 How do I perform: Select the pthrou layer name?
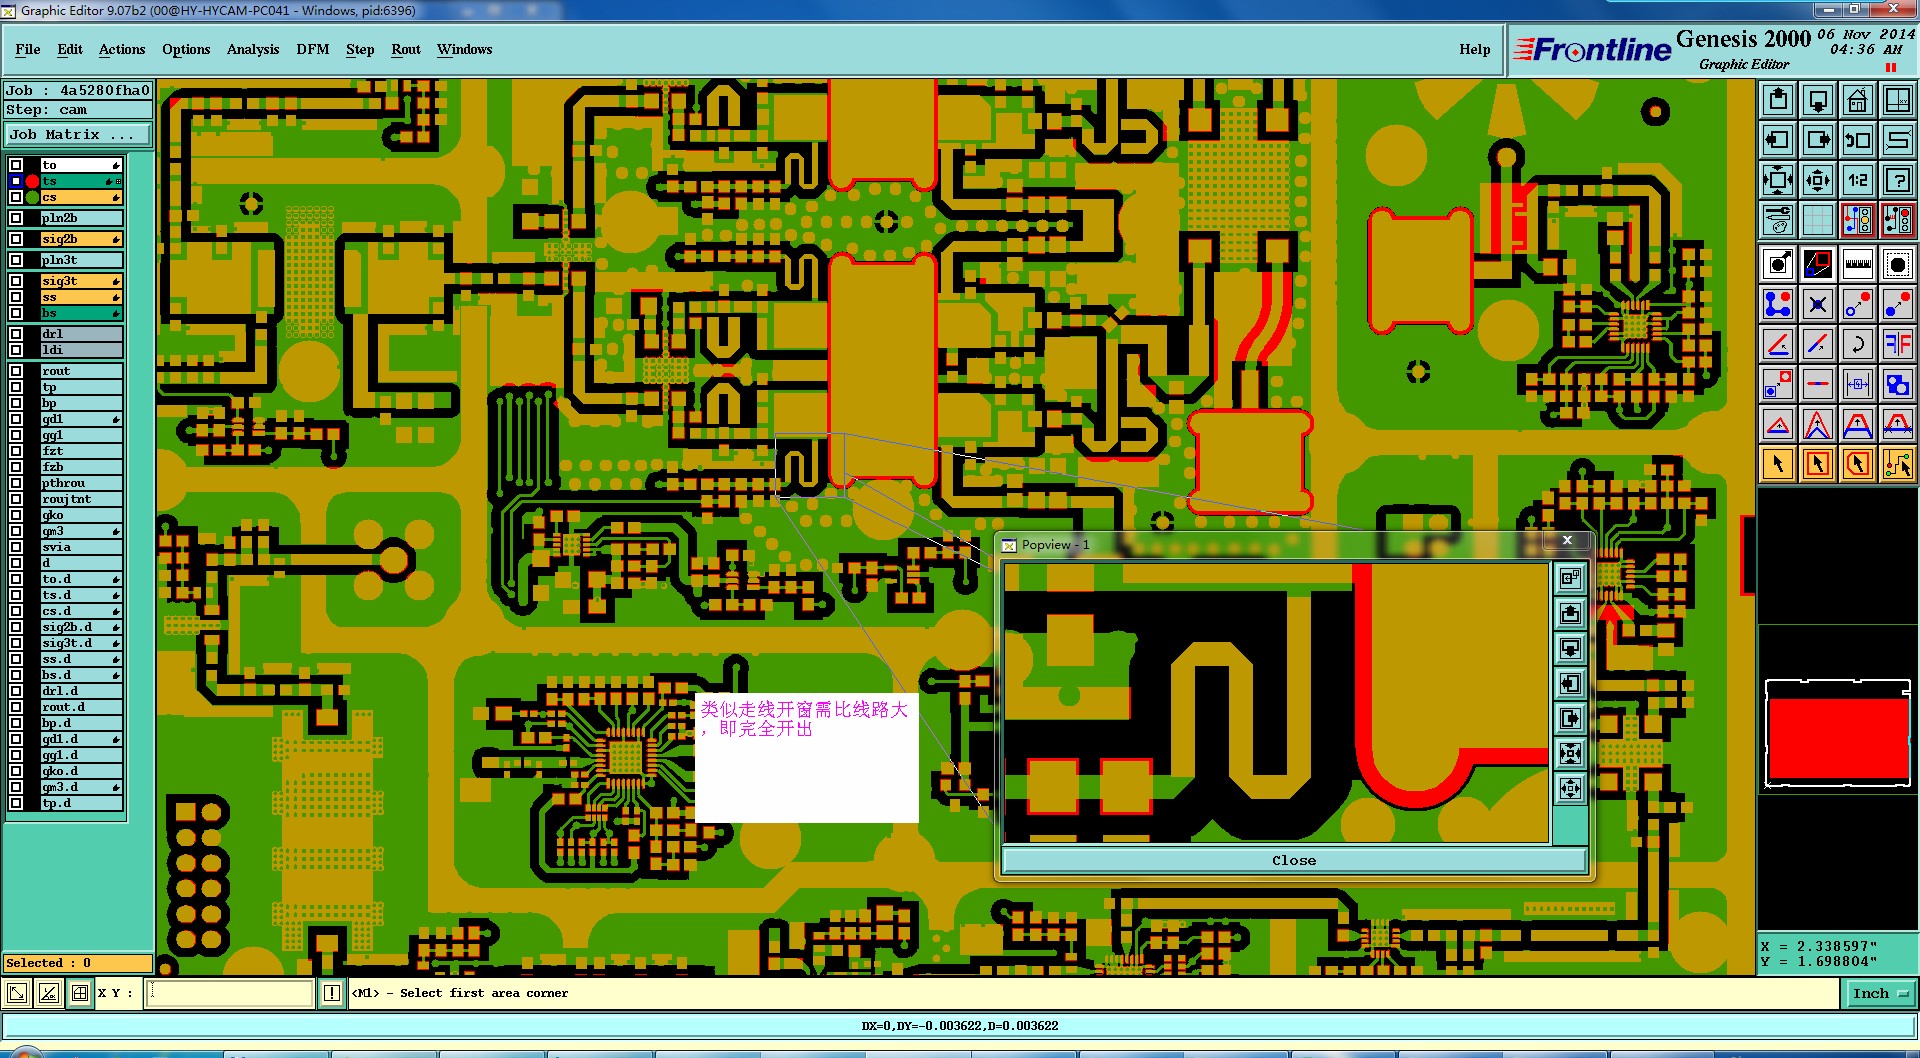pos(81,483)
